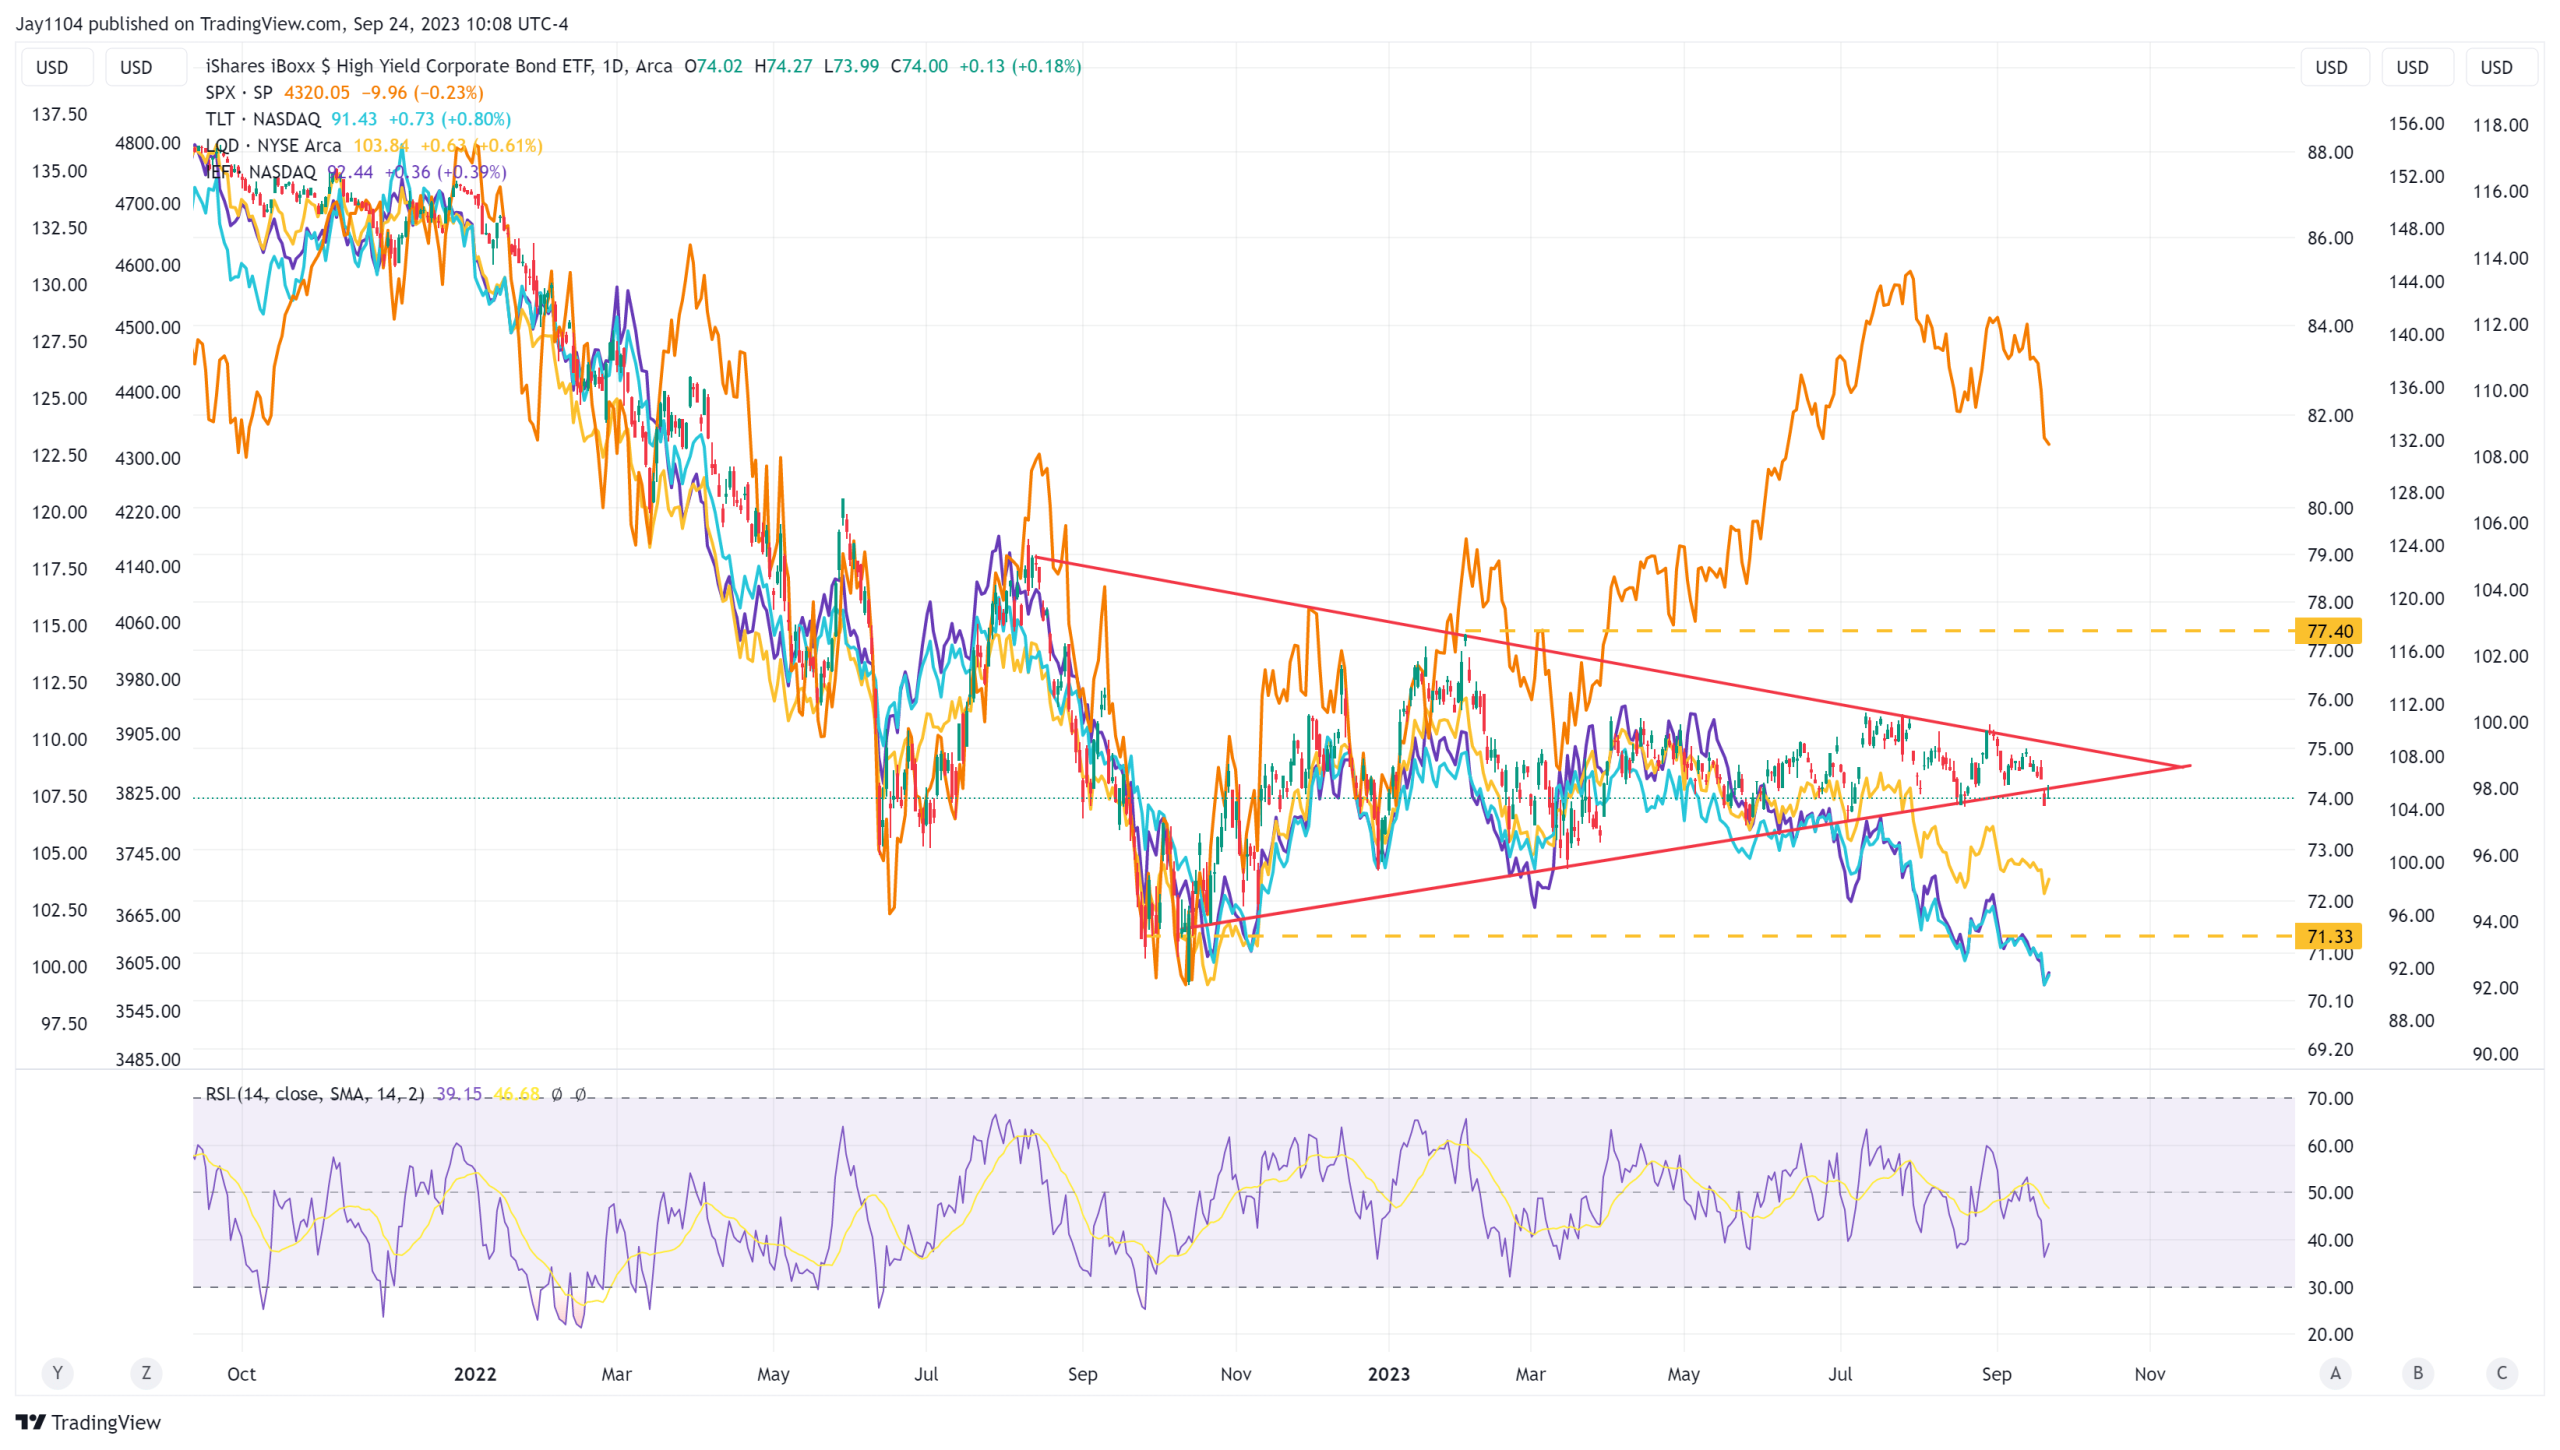This screenshot has height=1450, width=2560.
Task: Click the 3485.00 SPX scale value
Action: 148,1059
